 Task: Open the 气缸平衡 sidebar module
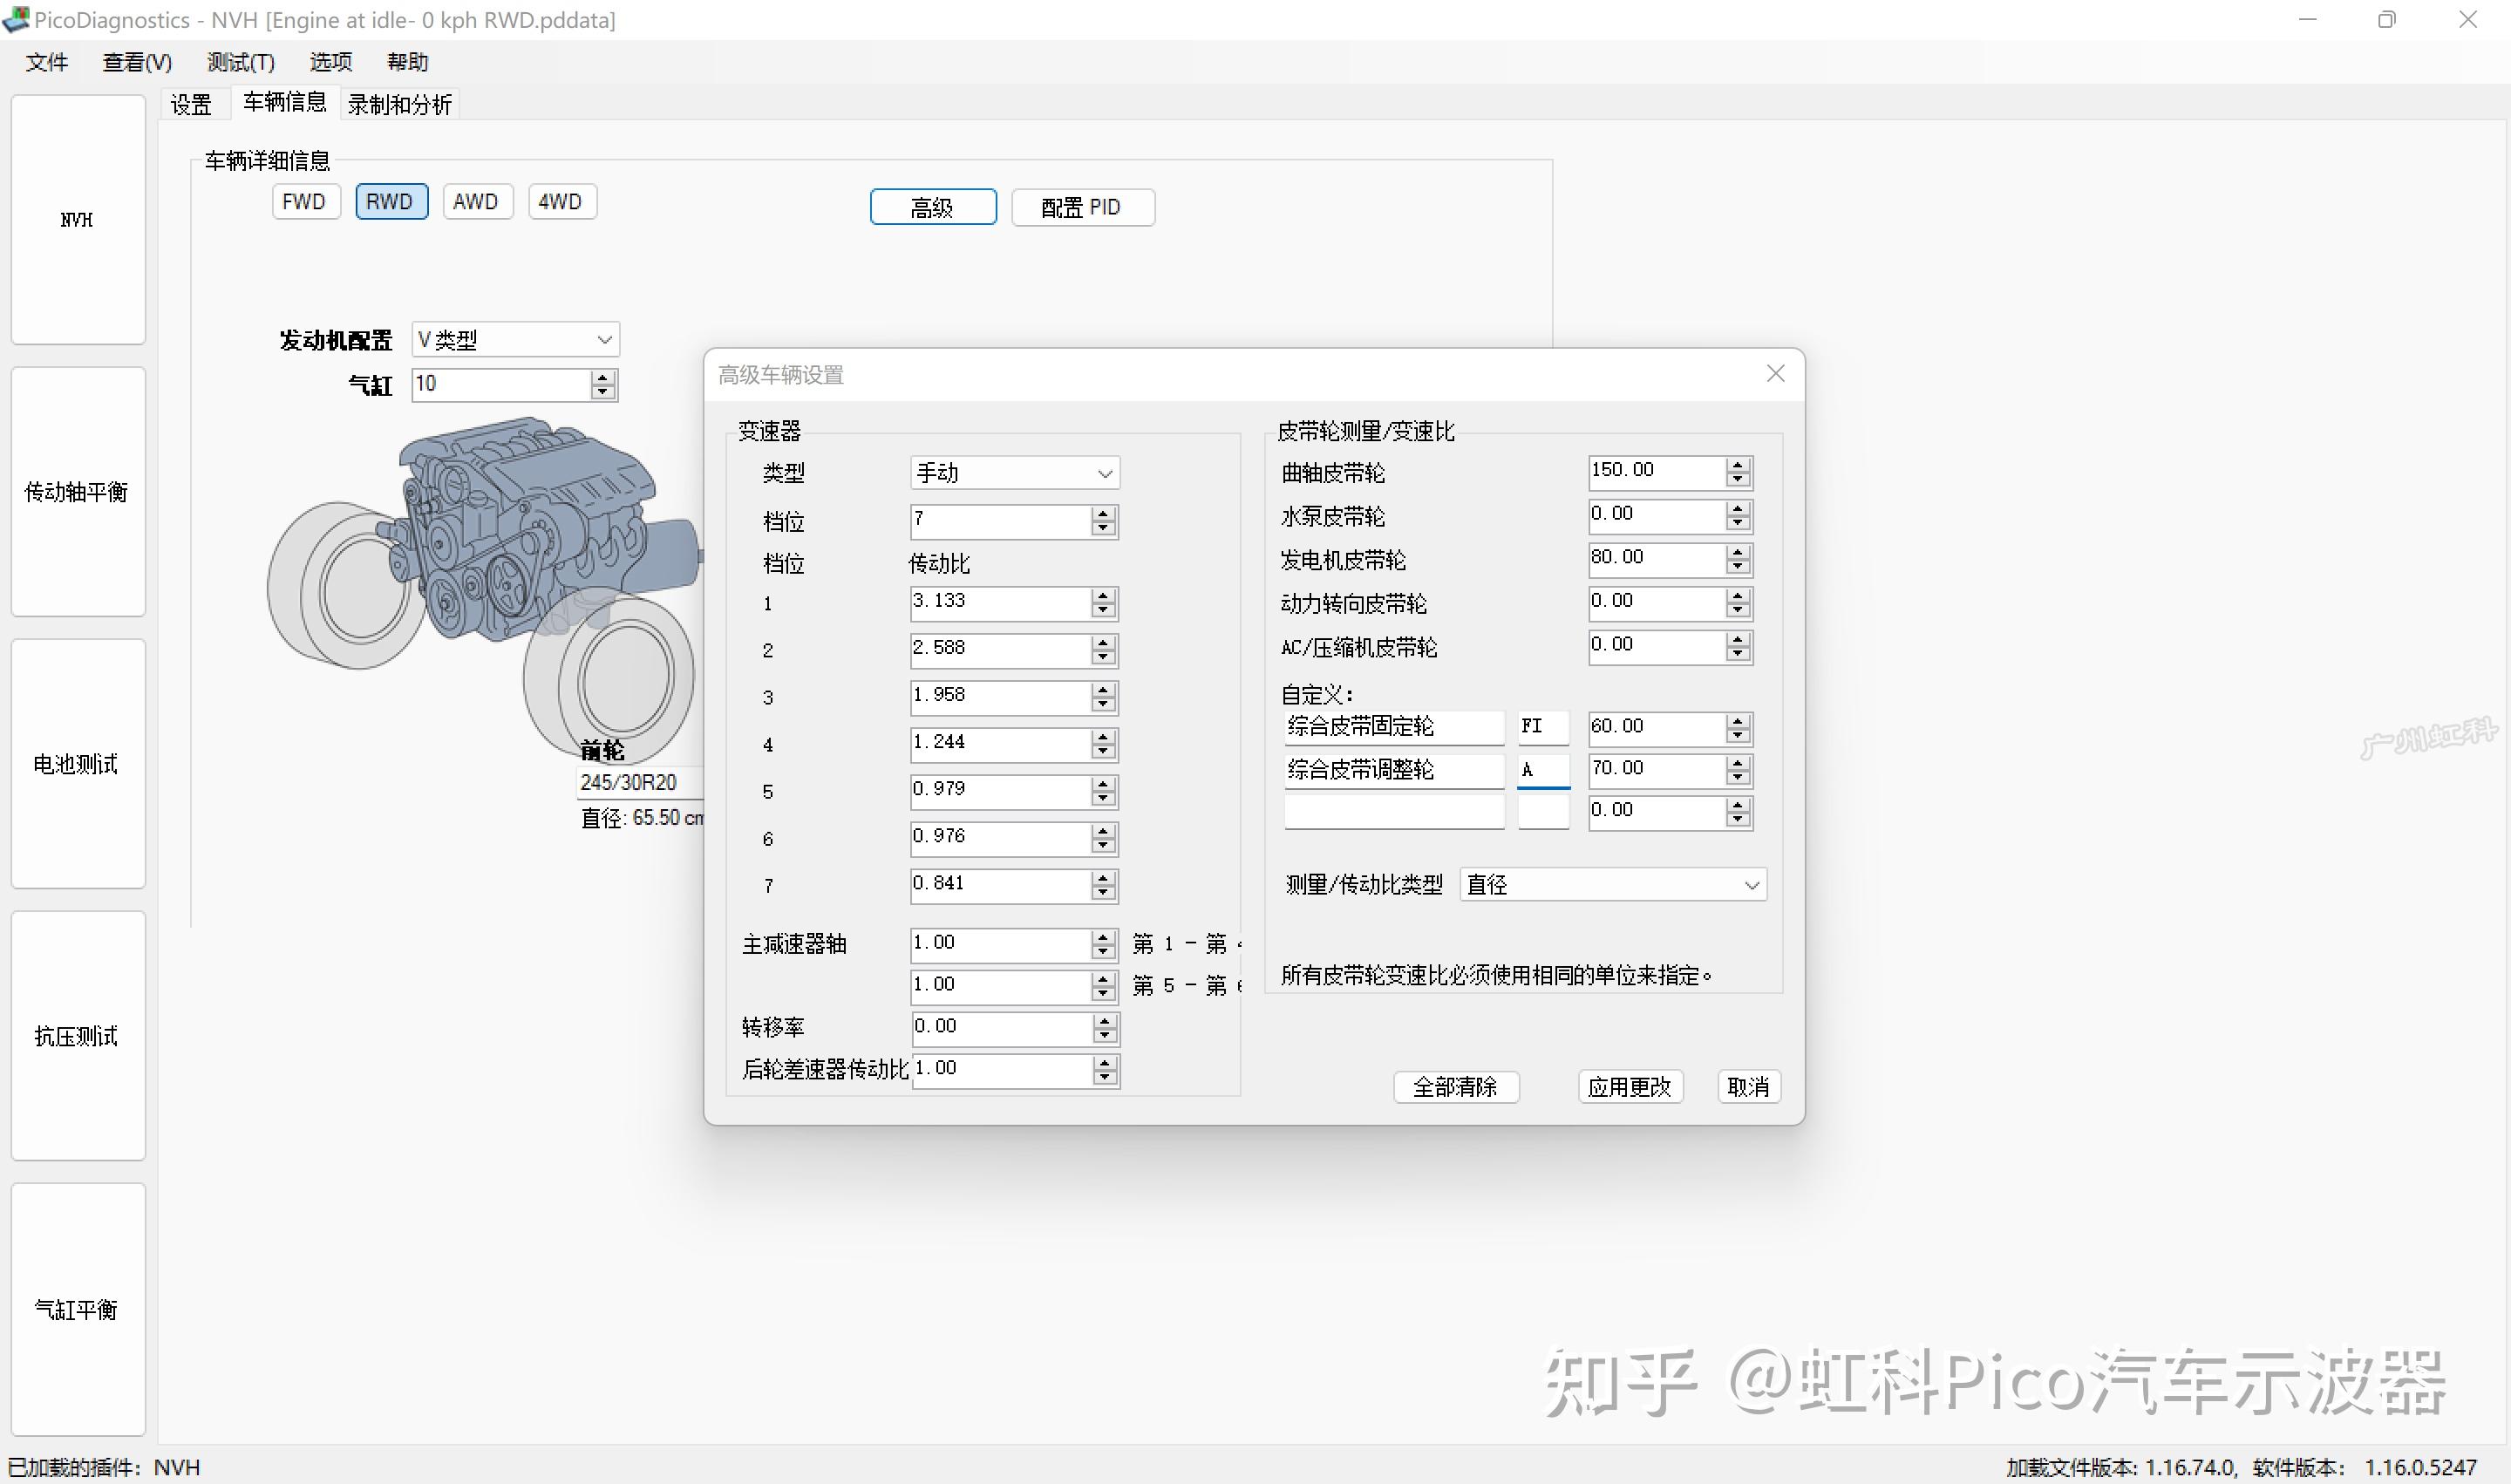(x=78, y=1309)
